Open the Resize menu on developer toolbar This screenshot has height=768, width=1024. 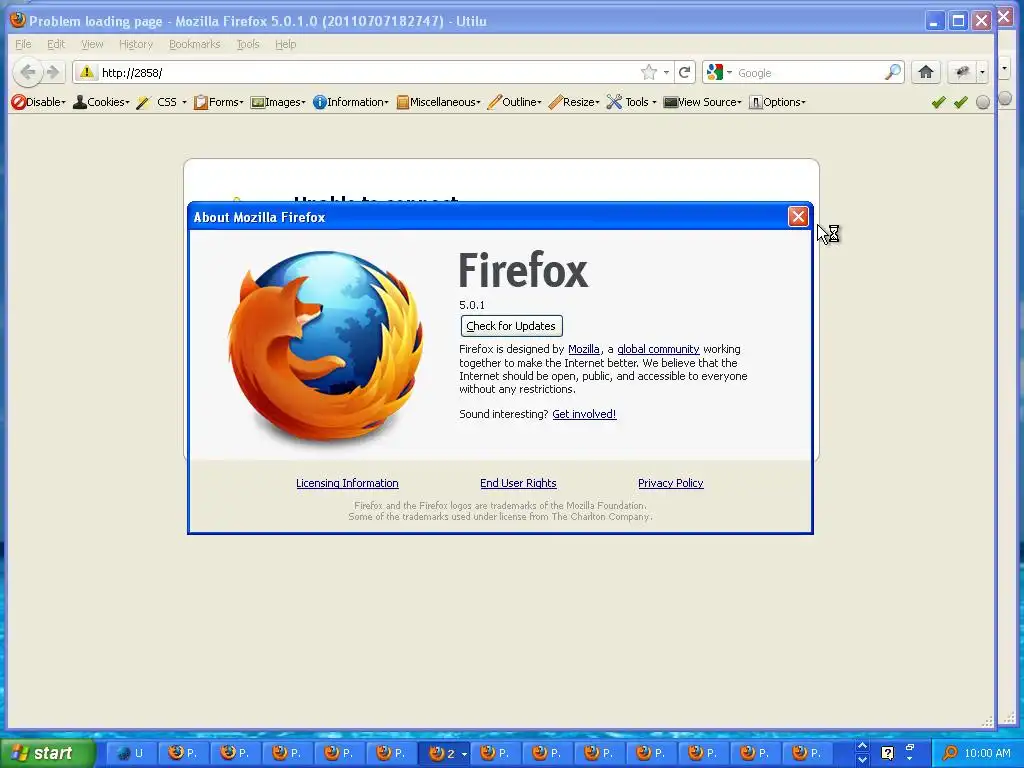point(574,102)
